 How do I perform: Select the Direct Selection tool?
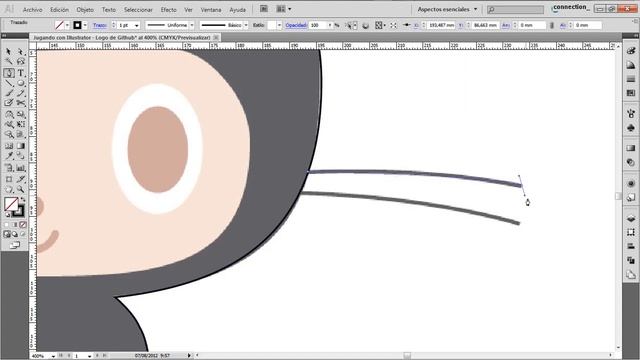(x=20, y=52)
